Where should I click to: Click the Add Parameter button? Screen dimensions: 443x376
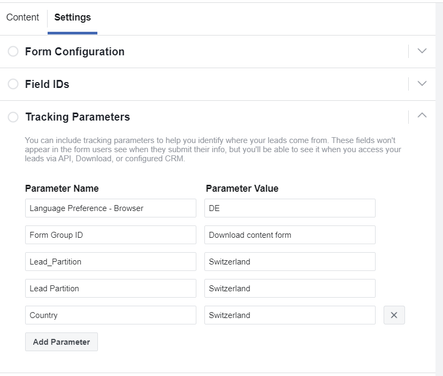(x=61, y=342)
